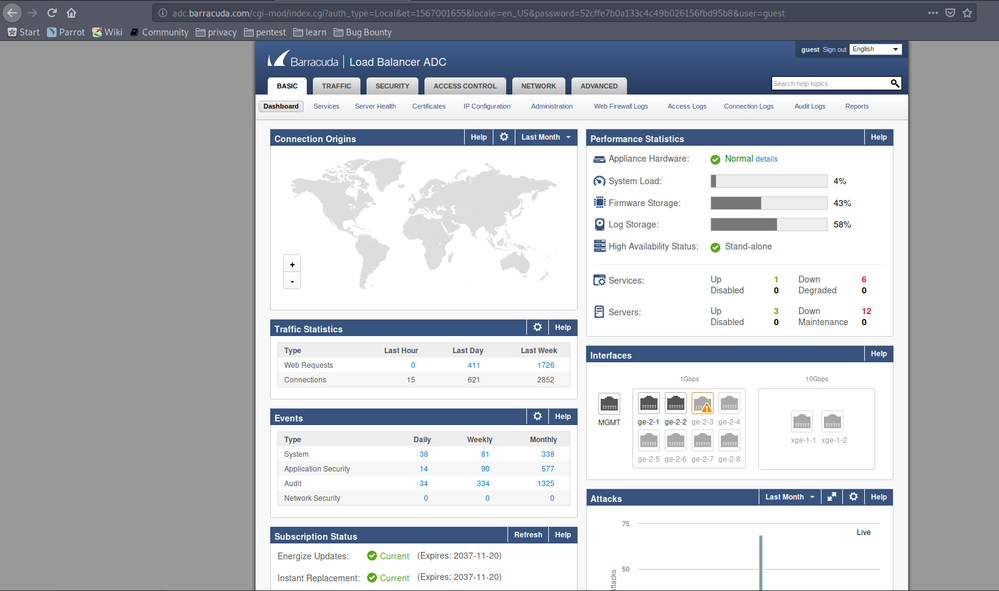This screenshot has width=999, height=591.
Task: Click the System Load progress bar
Action: 769,182
